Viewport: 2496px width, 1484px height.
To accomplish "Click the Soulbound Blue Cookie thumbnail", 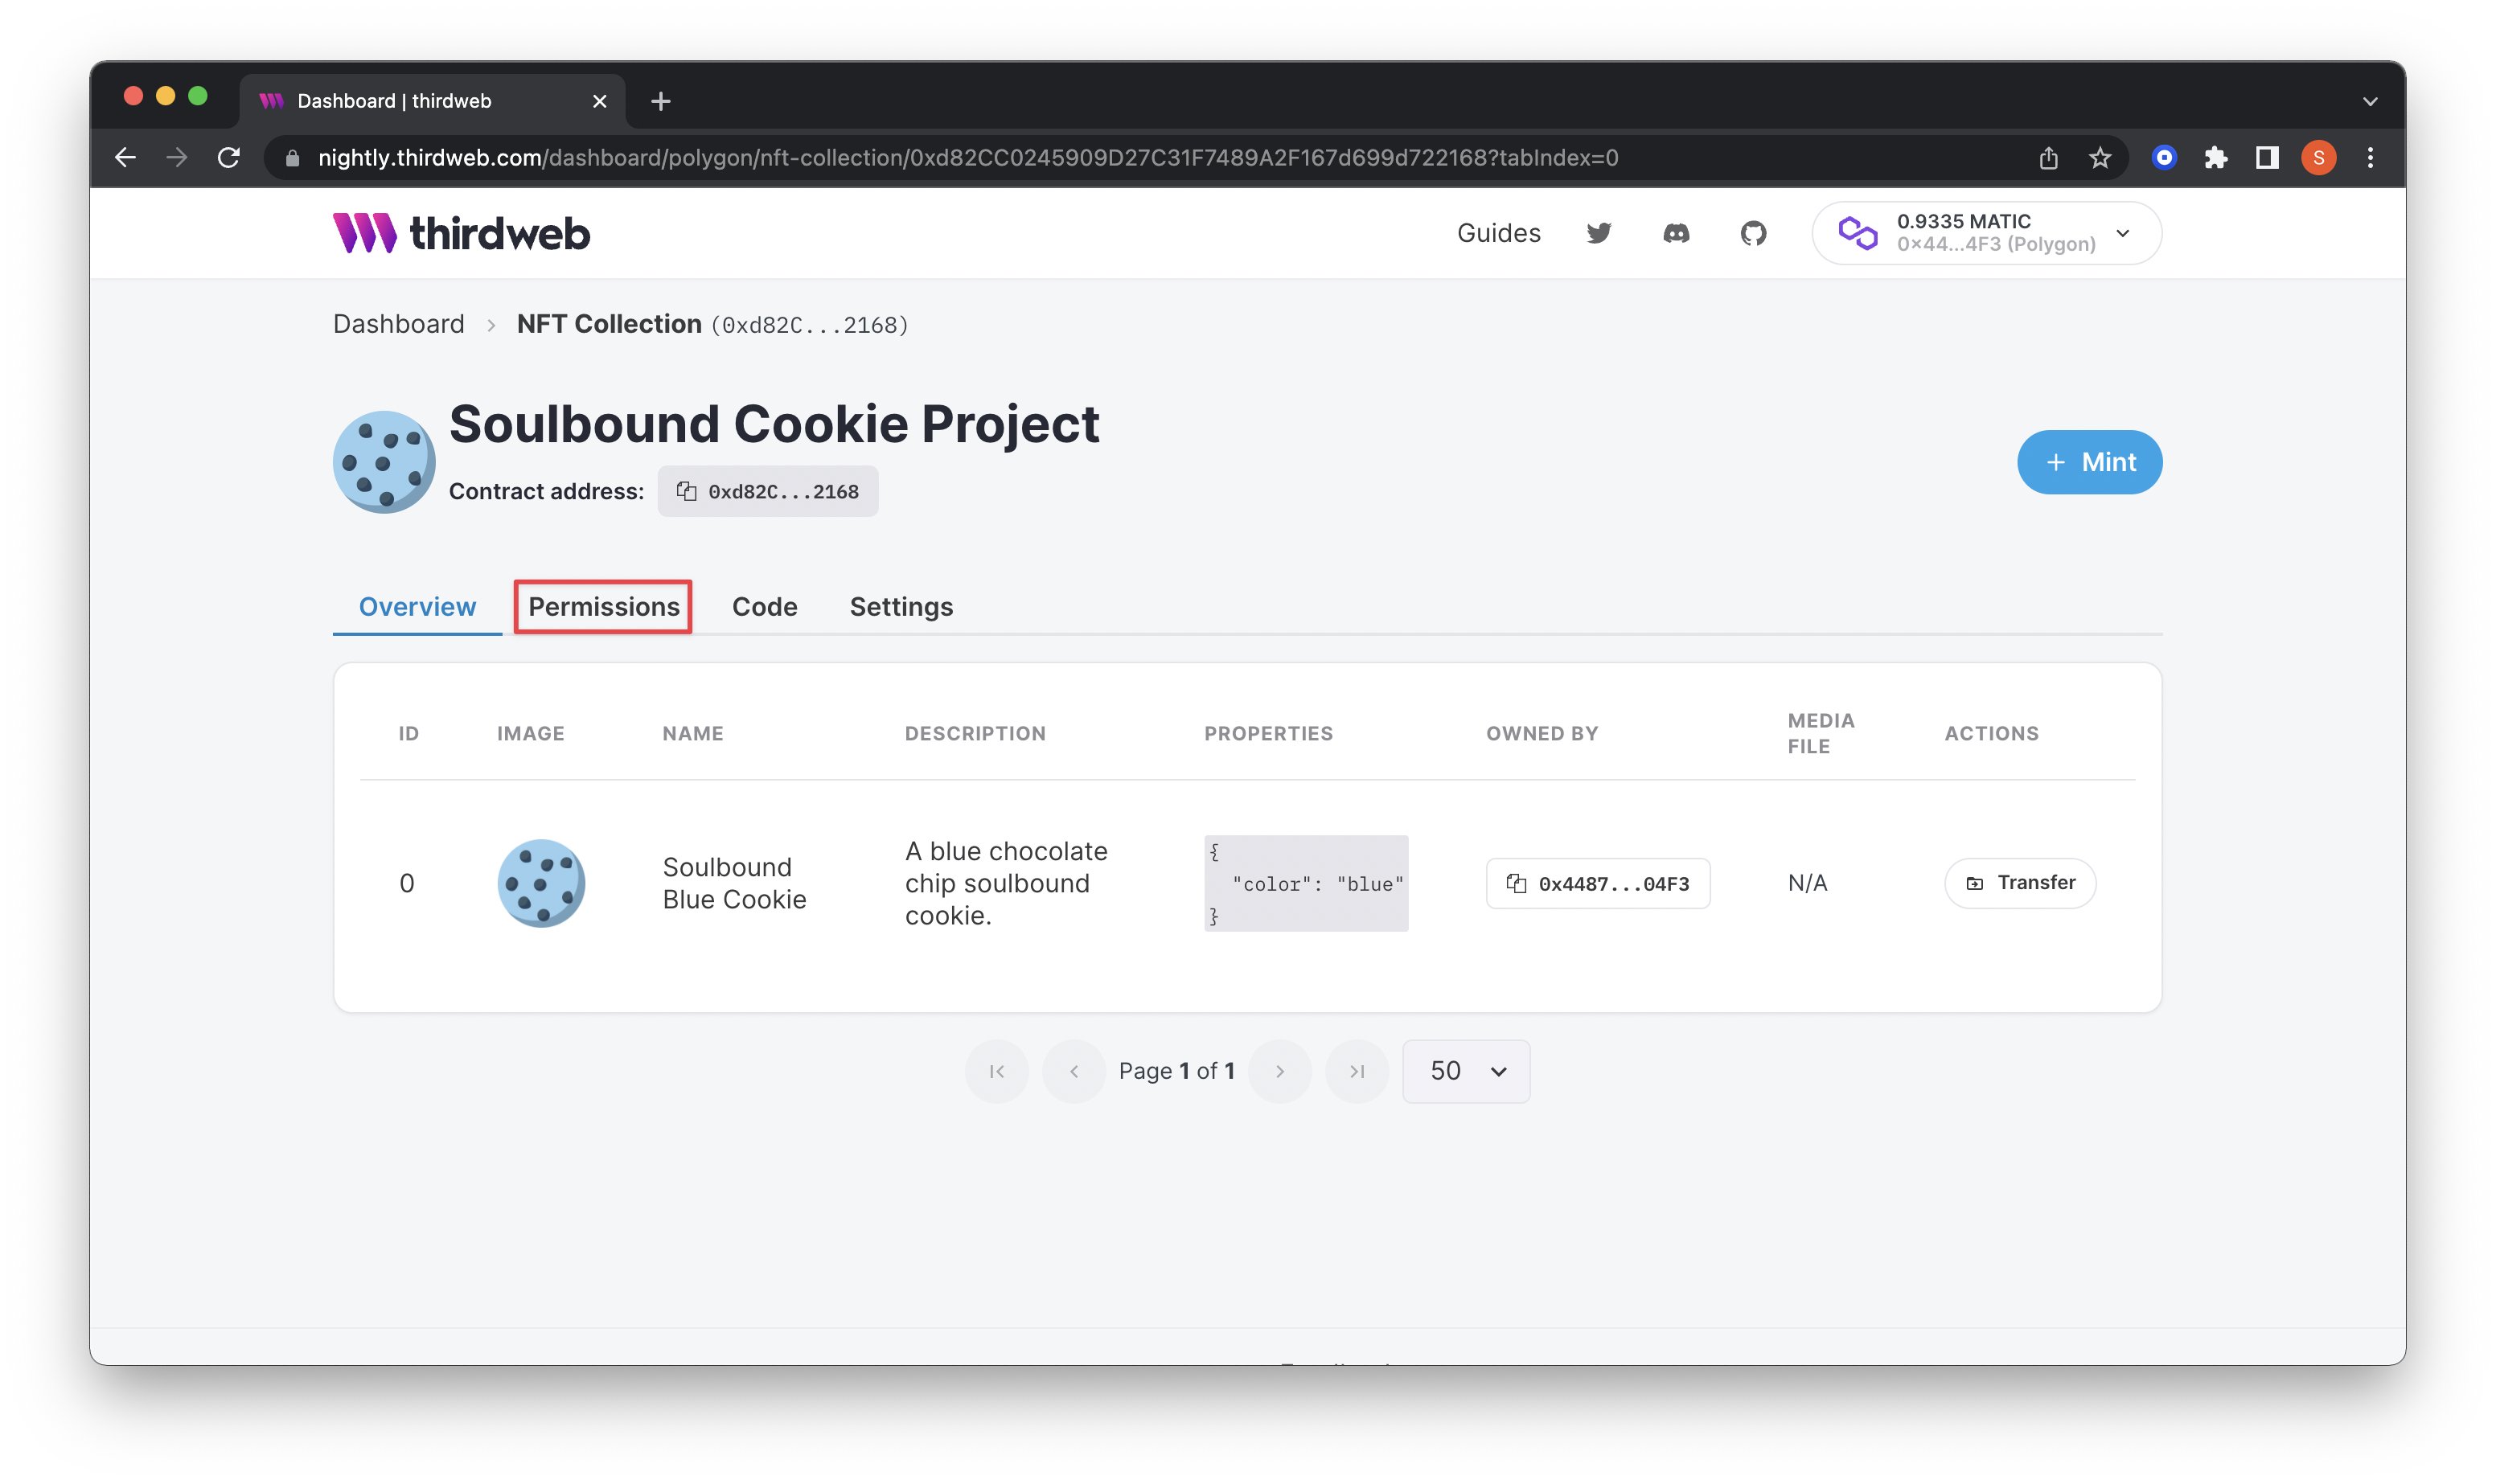I will (541, 883).
